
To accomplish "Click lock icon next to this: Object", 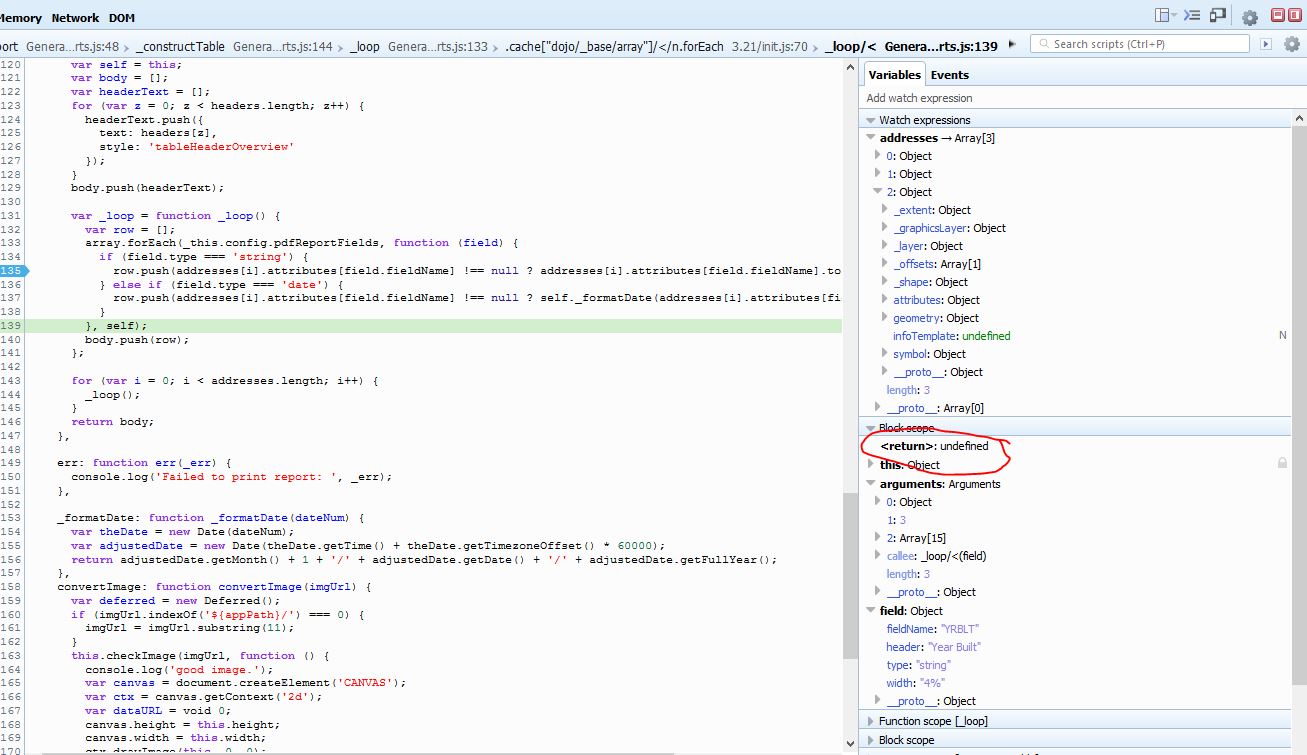I will [1282, 463].
